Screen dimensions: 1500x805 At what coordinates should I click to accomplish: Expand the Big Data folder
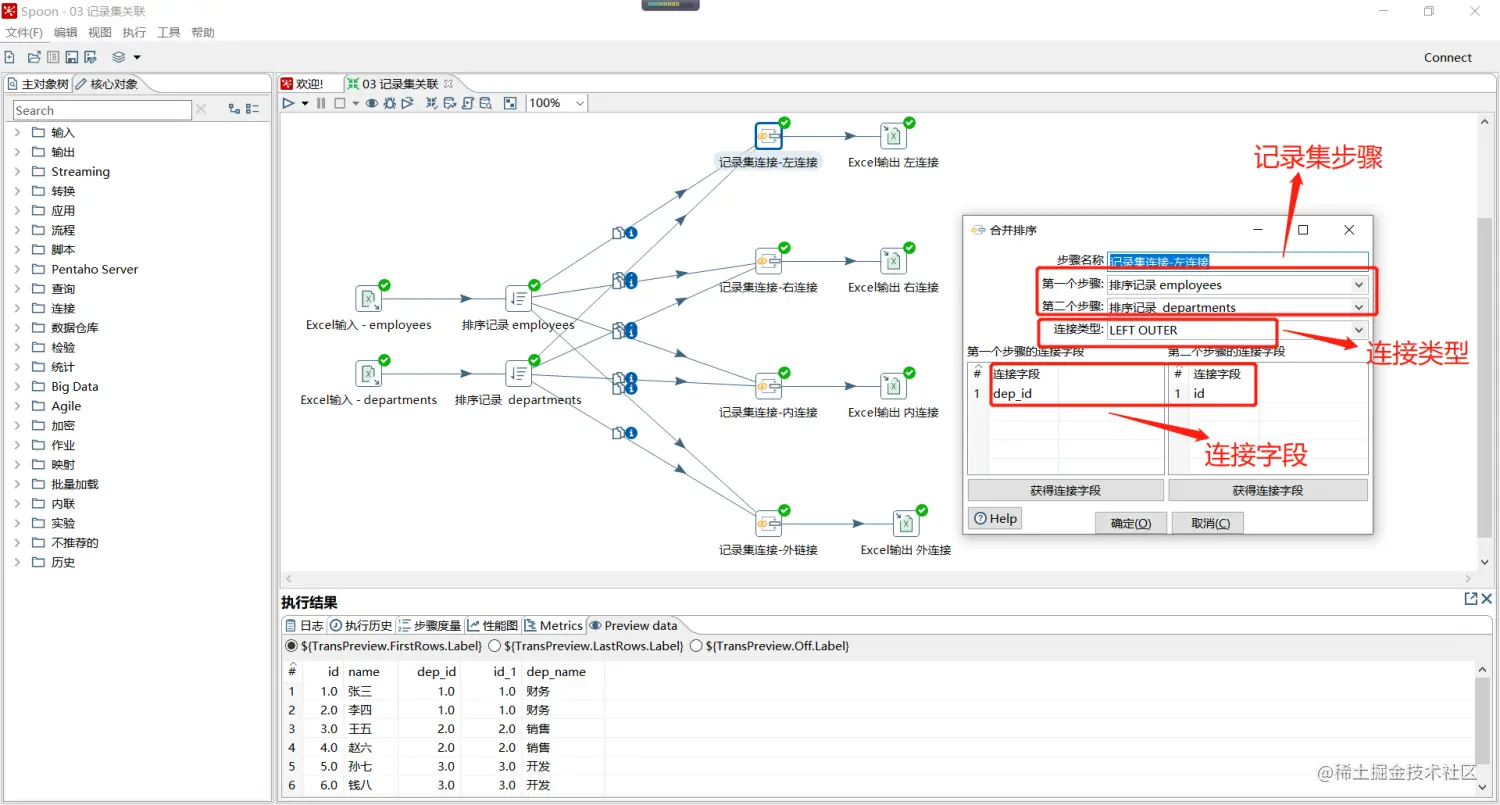[17, 386]
